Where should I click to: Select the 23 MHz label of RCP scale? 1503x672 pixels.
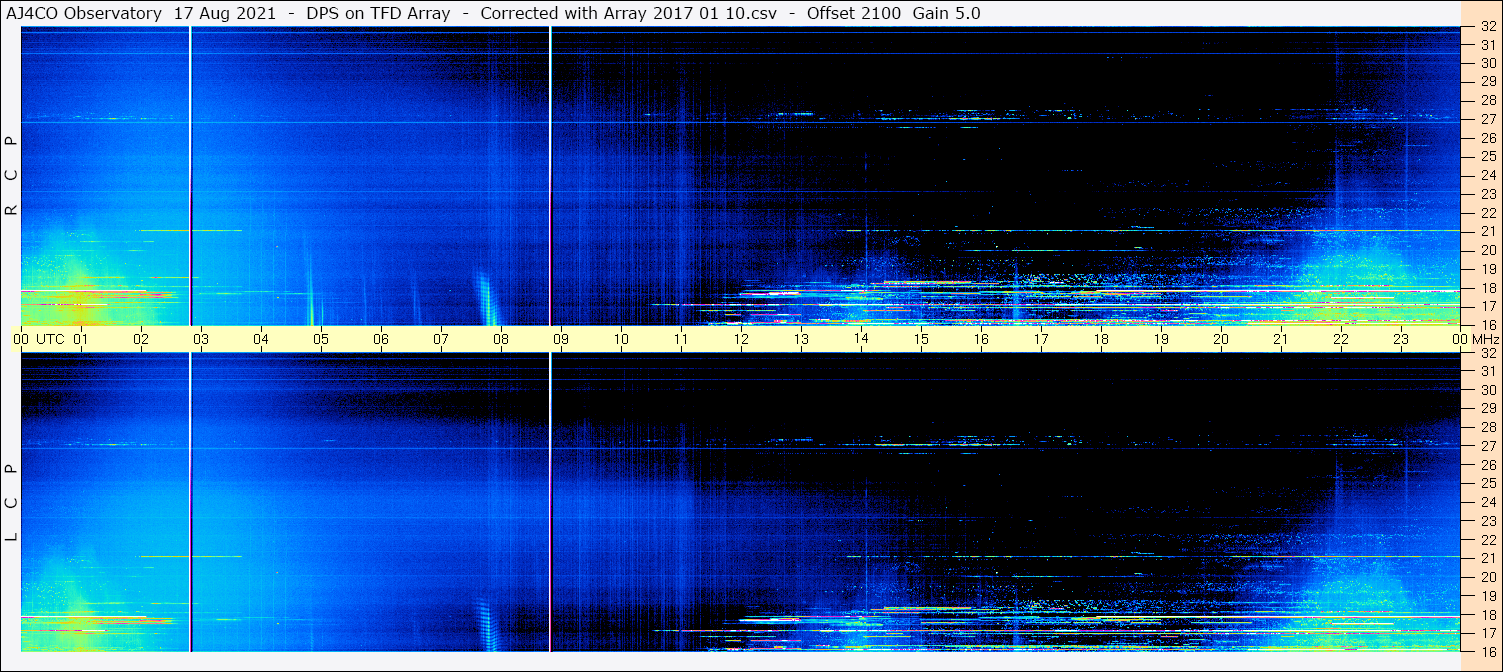[x=1488, y=194]
